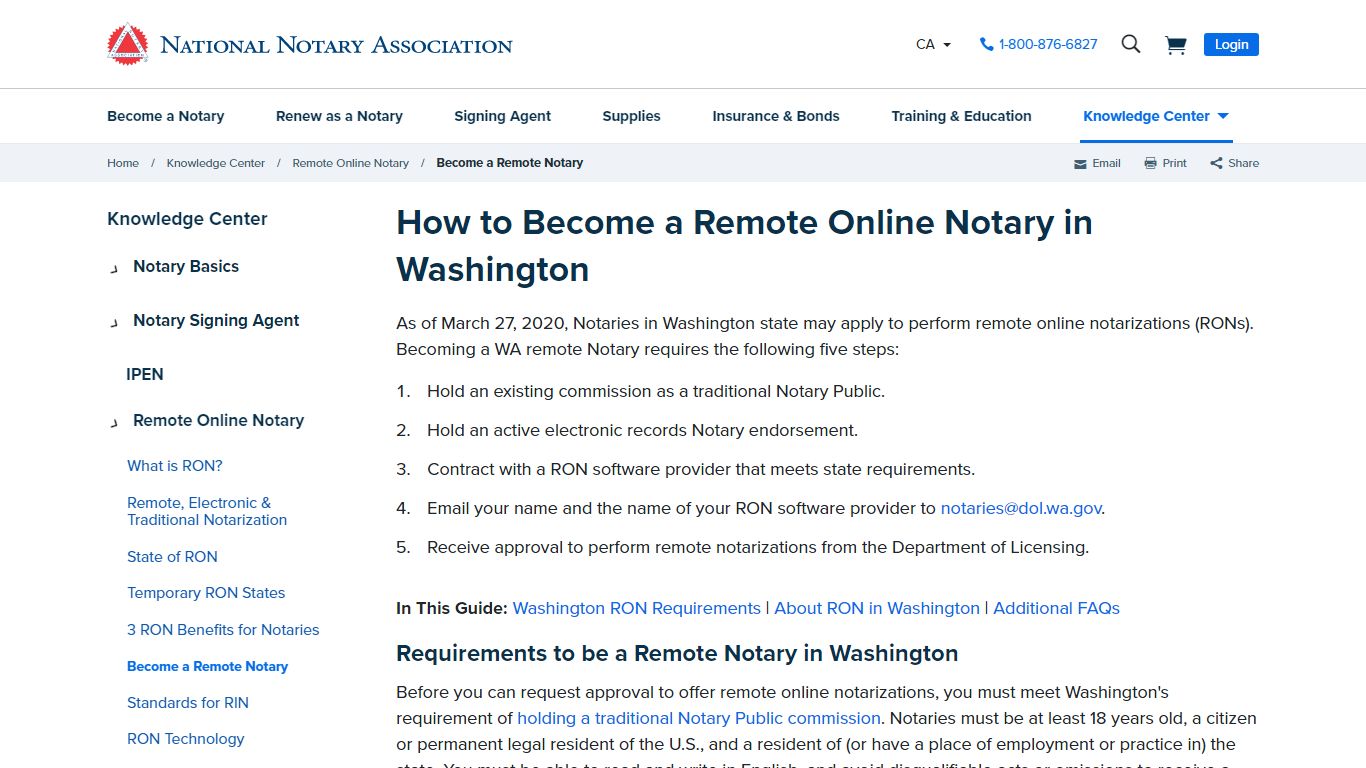The height and width of the screenshot is (768, 1366).
Task: Expand the Notary Basics section arrow
Action: click(114, 268)
